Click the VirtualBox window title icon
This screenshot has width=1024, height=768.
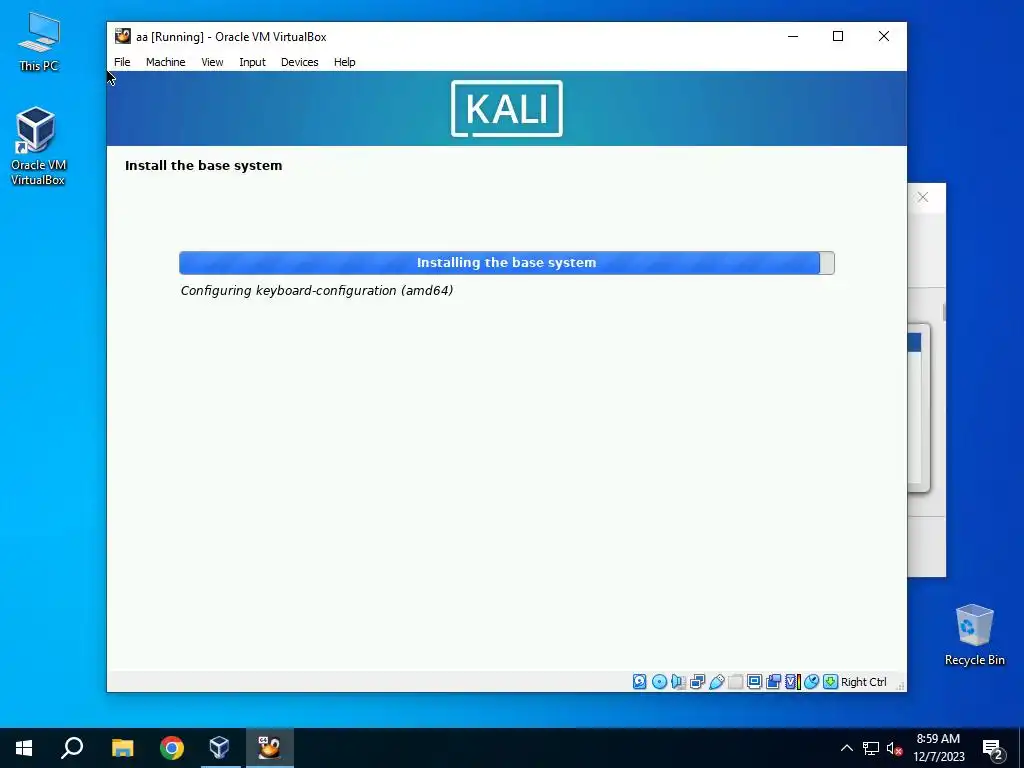[x=123, y=37]
